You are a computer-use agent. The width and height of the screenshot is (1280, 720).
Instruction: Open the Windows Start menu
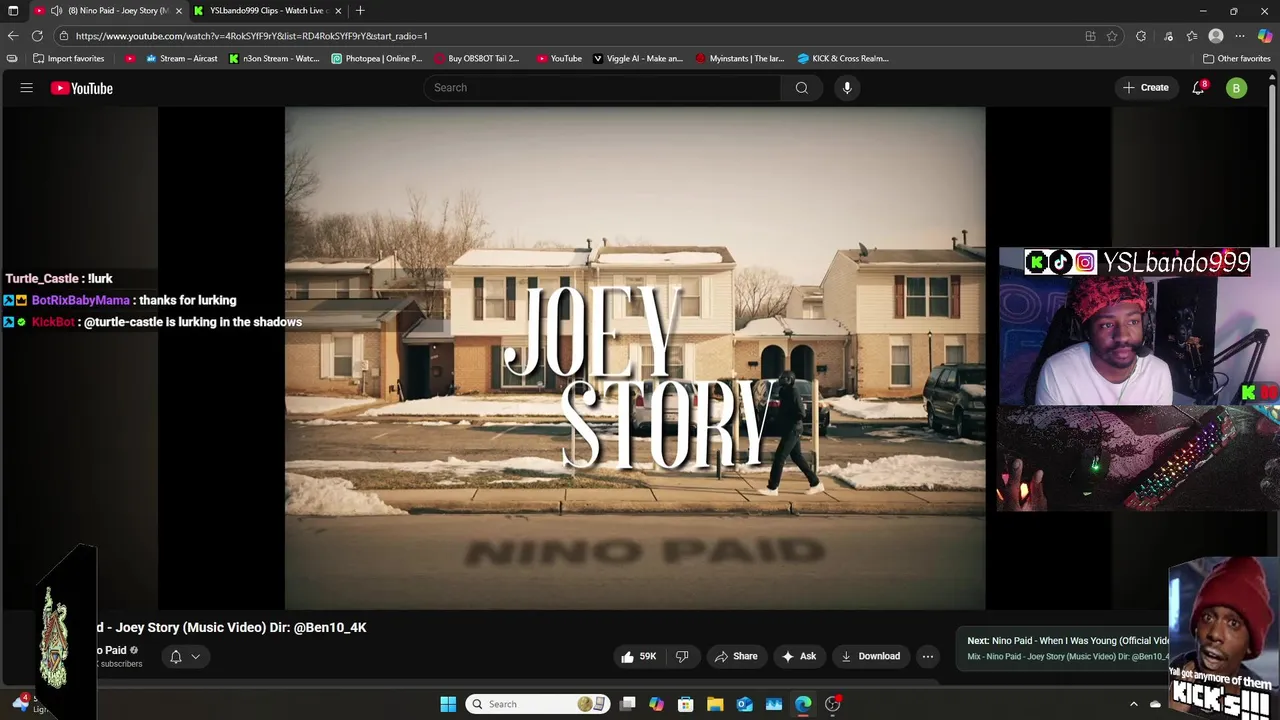(448, 704)
